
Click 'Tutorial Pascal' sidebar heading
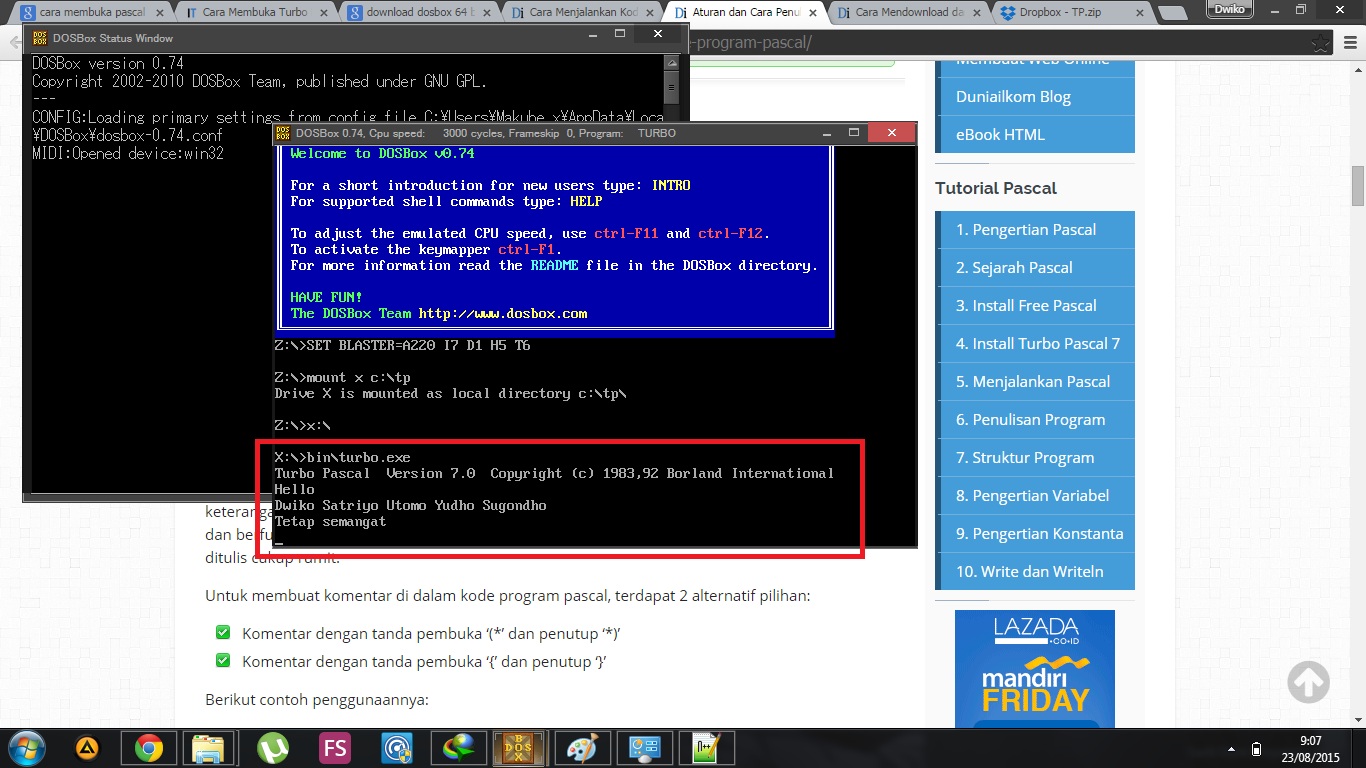[996, 188]
